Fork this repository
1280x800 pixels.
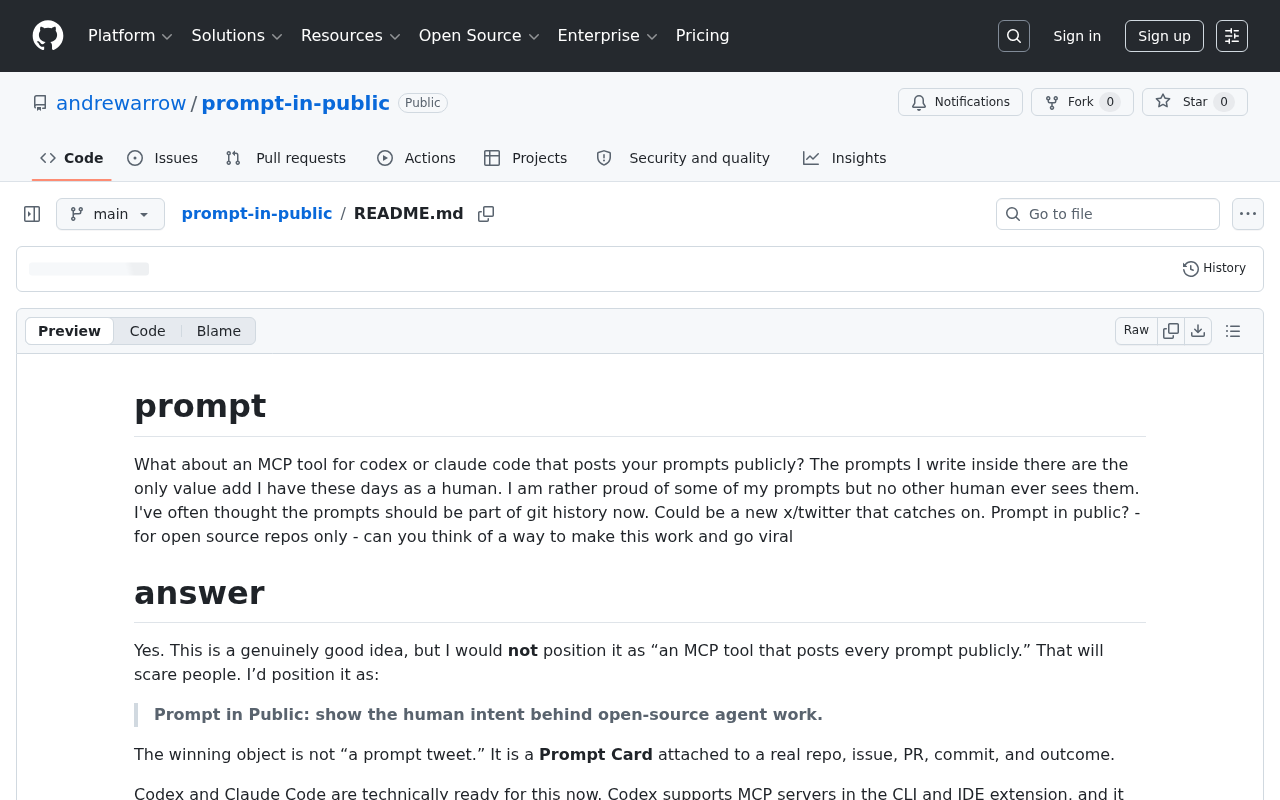tap(1082, 102)
